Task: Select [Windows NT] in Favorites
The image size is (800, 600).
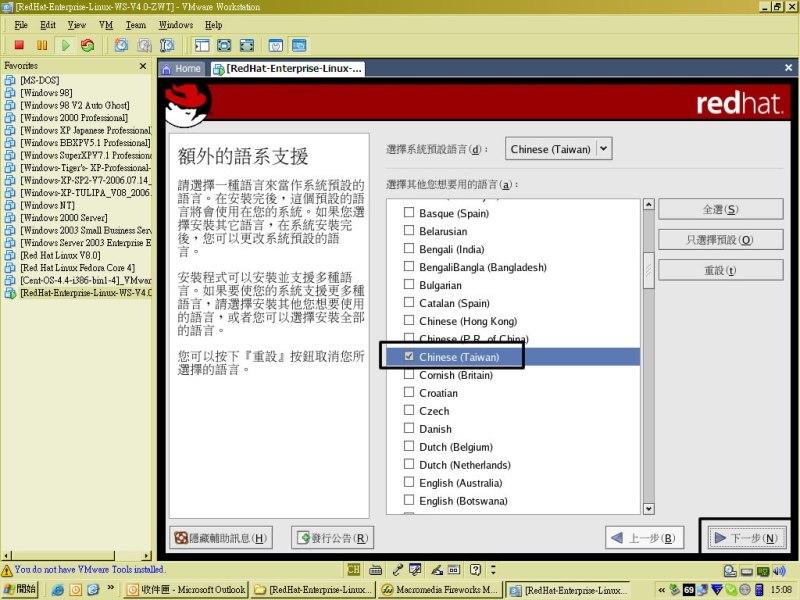Action: pos(47,205)
